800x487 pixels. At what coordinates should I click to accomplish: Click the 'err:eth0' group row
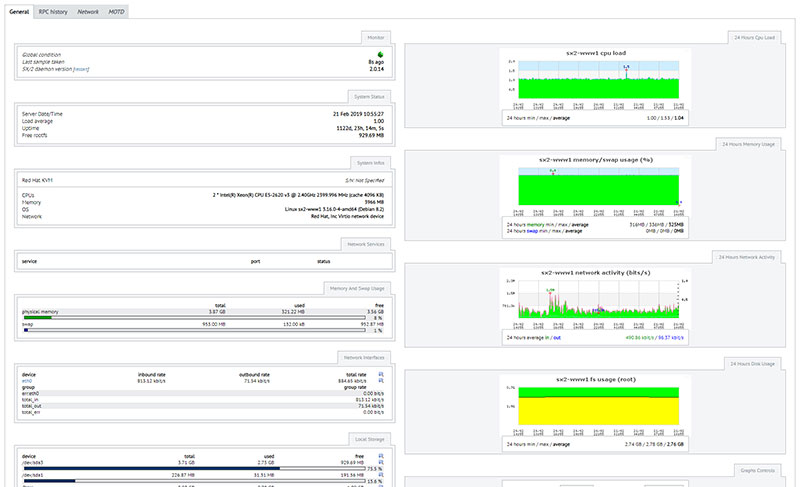(203, 394)
